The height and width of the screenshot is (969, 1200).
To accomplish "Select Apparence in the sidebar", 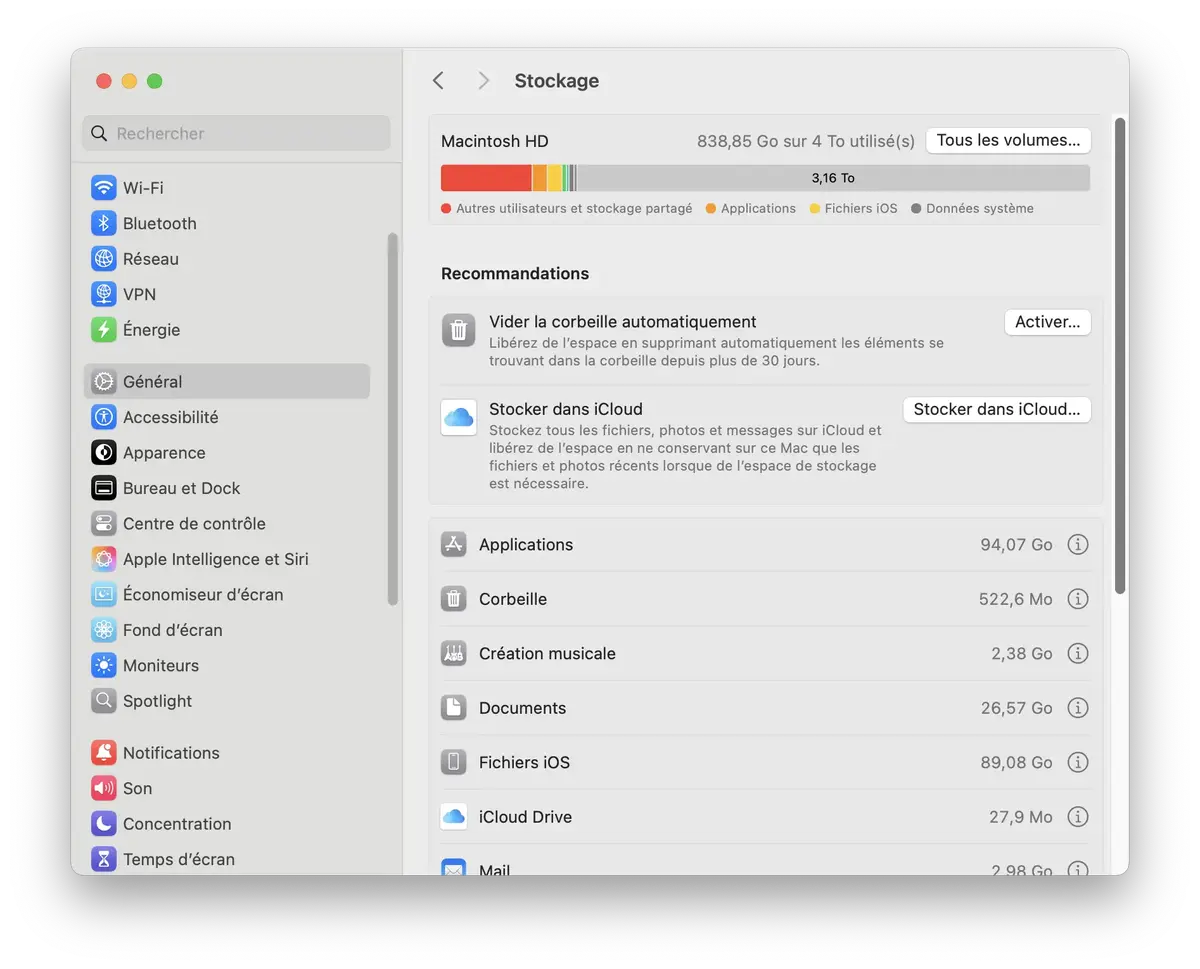I will tap(163, 453).
